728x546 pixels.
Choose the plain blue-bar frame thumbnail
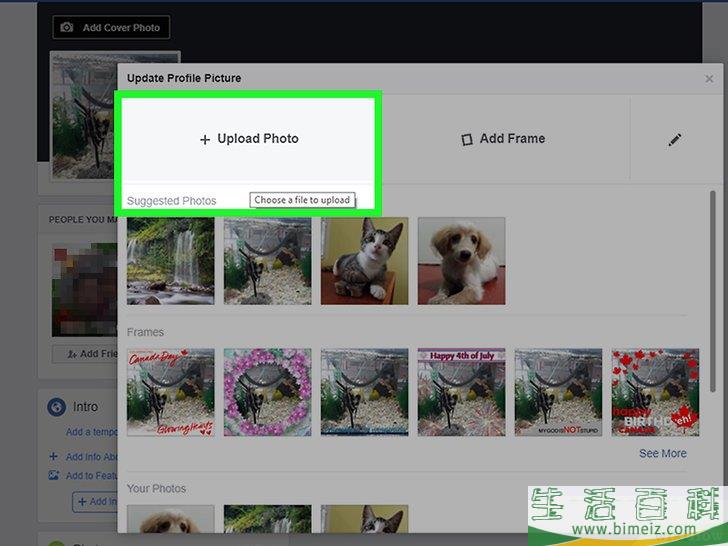point(364,392)
